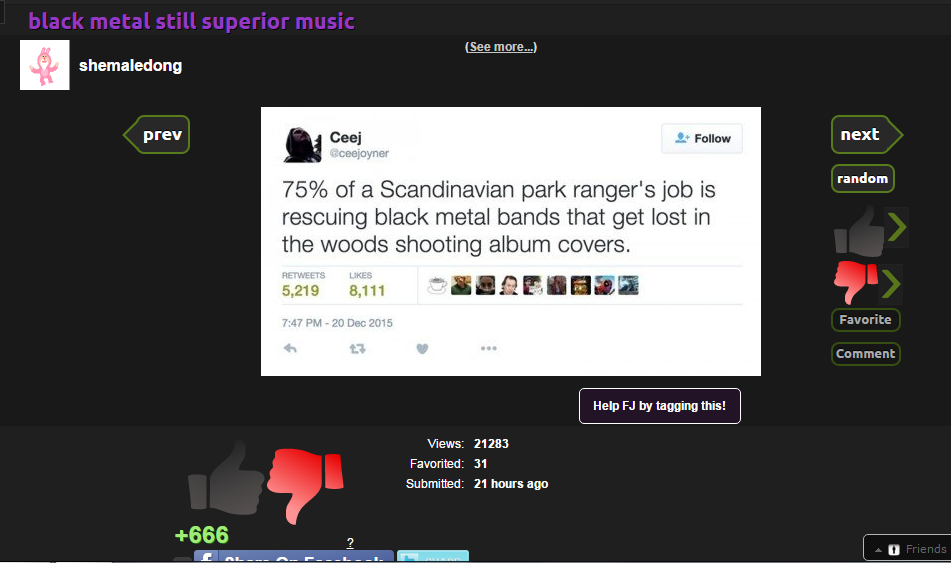951x563 pixels.
Task: Open the tweet's three-dot more menu
Action: (x=489, y=348)
